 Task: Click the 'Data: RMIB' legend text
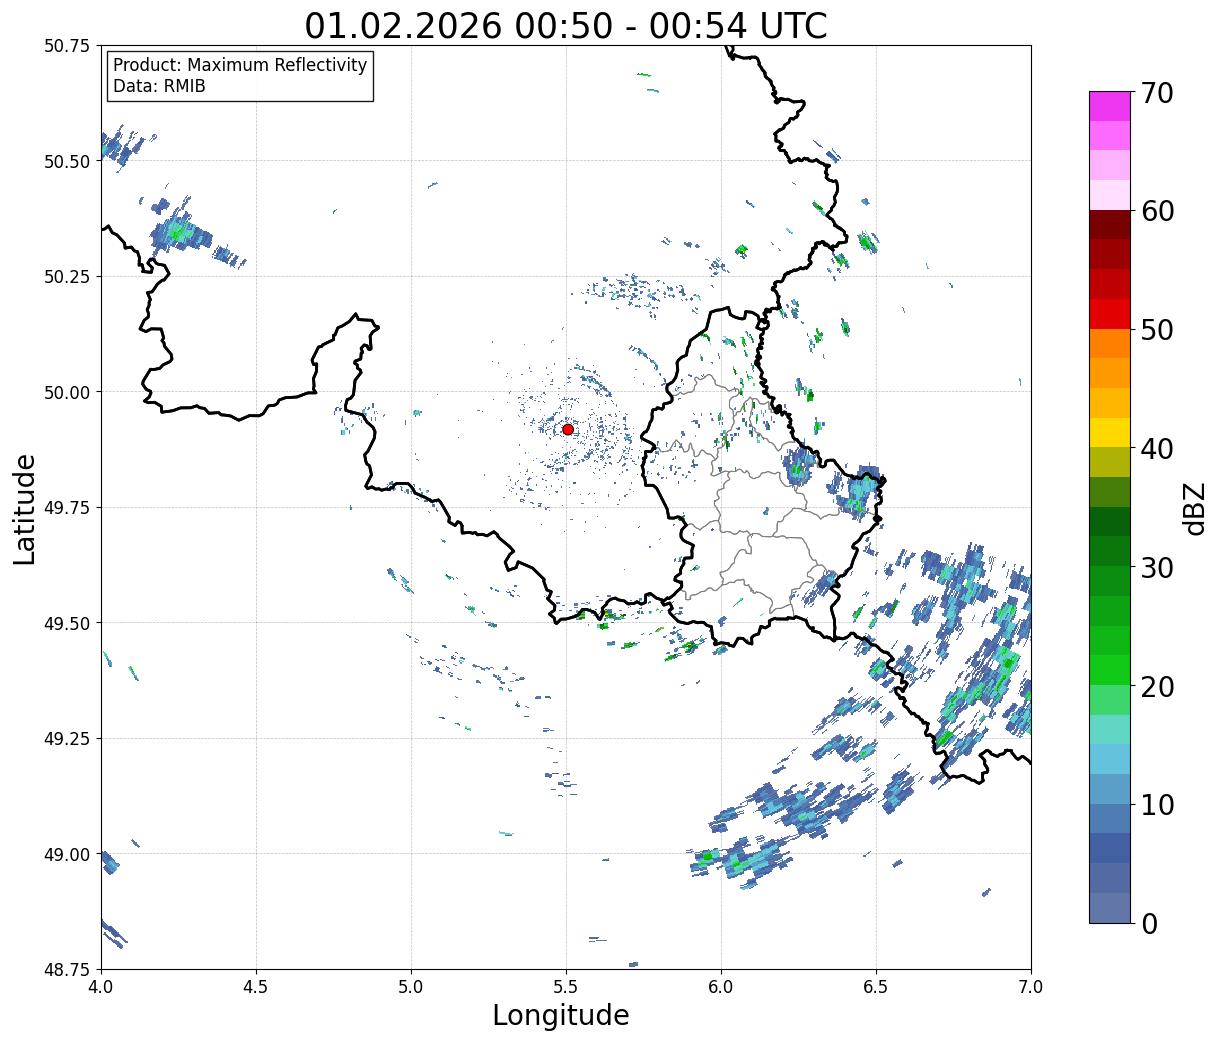[x=159, y=86]
